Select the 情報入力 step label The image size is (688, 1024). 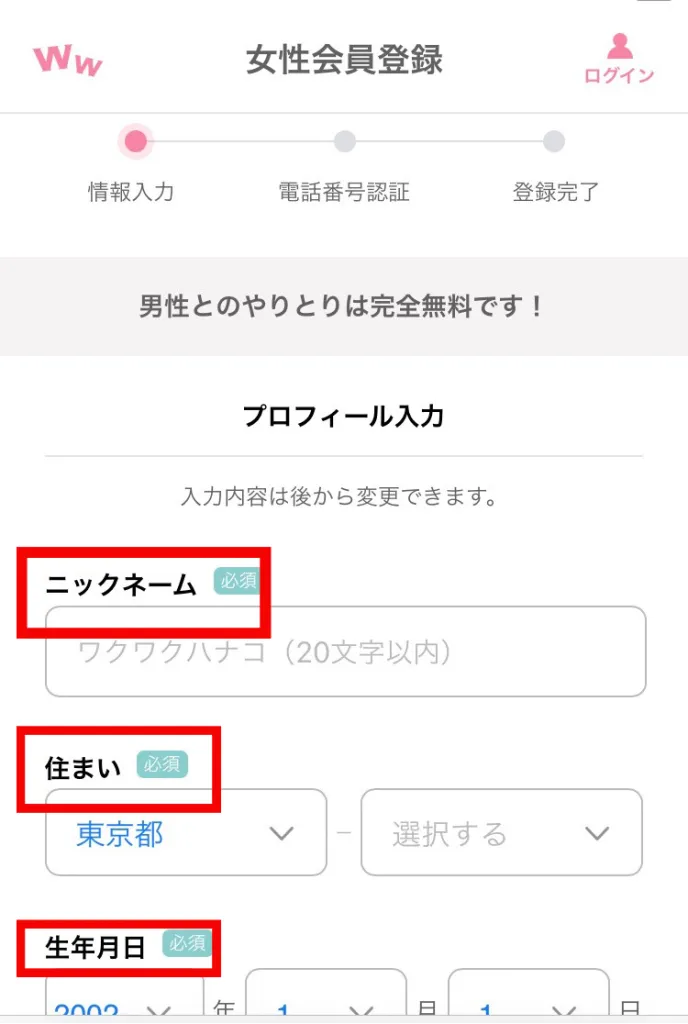pyautogui.click(x=131, y=192)
